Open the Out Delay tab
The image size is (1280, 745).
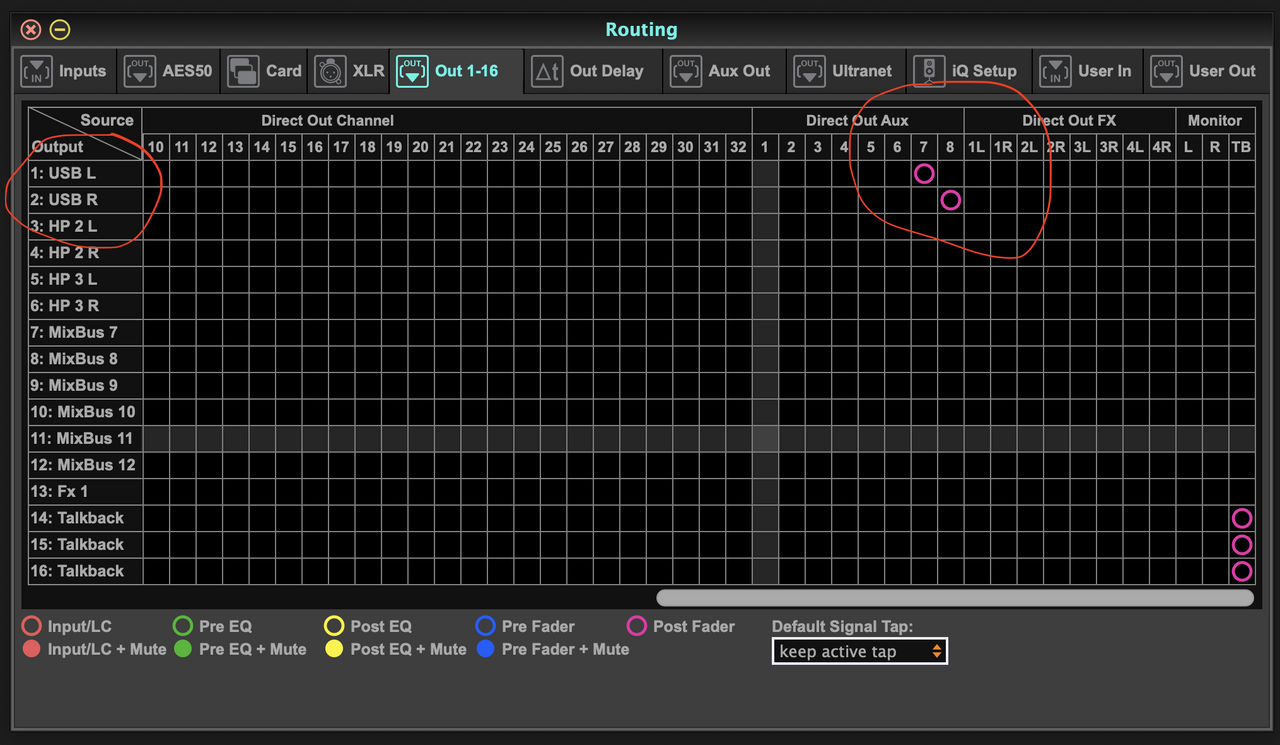pyautogui.click(x=594, y=71)
